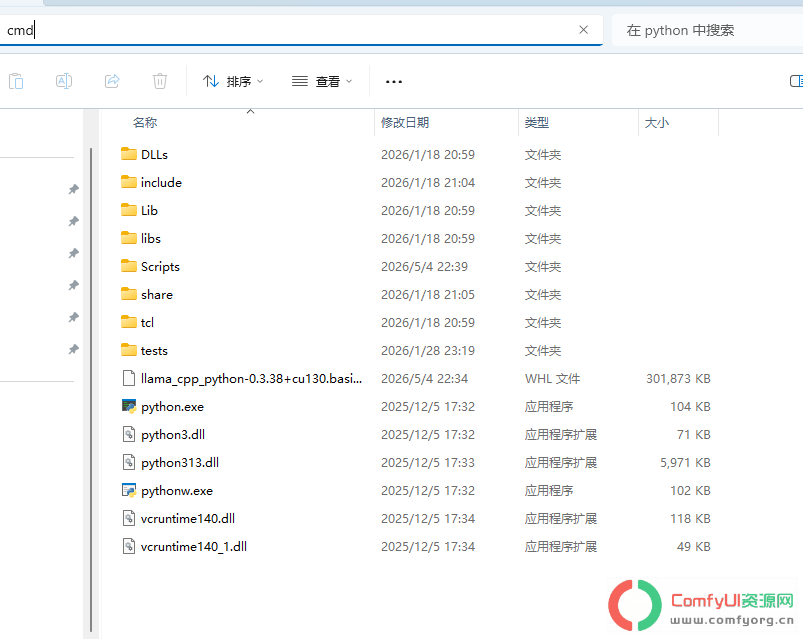Viewport: 803px width, 639px height.
Task: Select the python3.dll file icon
Action: (x=129, y=434)
